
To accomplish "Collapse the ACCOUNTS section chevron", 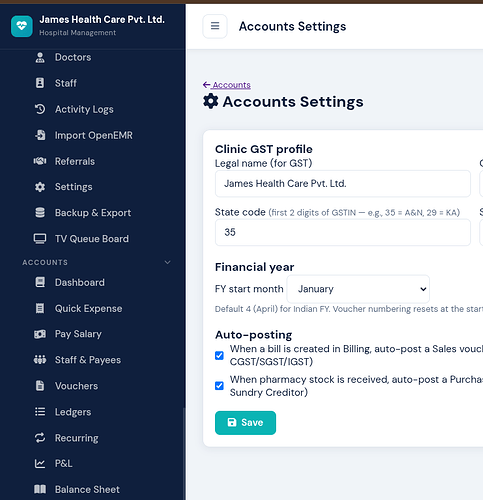I will tap(168, 262).
